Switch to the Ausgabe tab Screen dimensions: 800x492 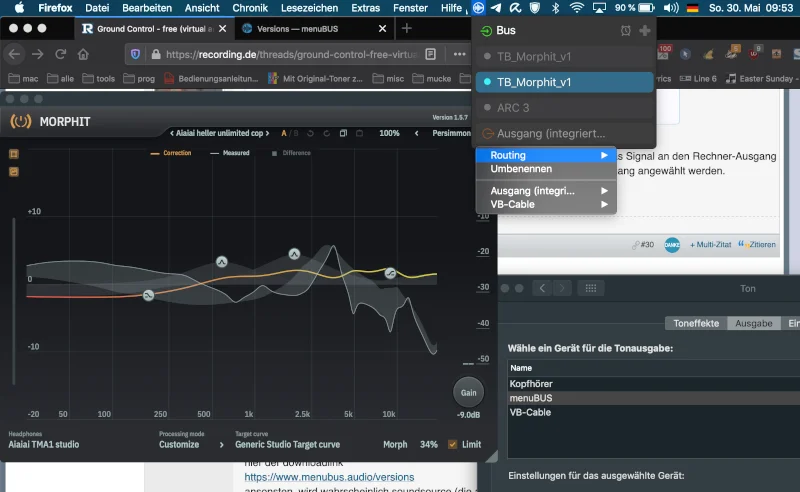(754, 324)
